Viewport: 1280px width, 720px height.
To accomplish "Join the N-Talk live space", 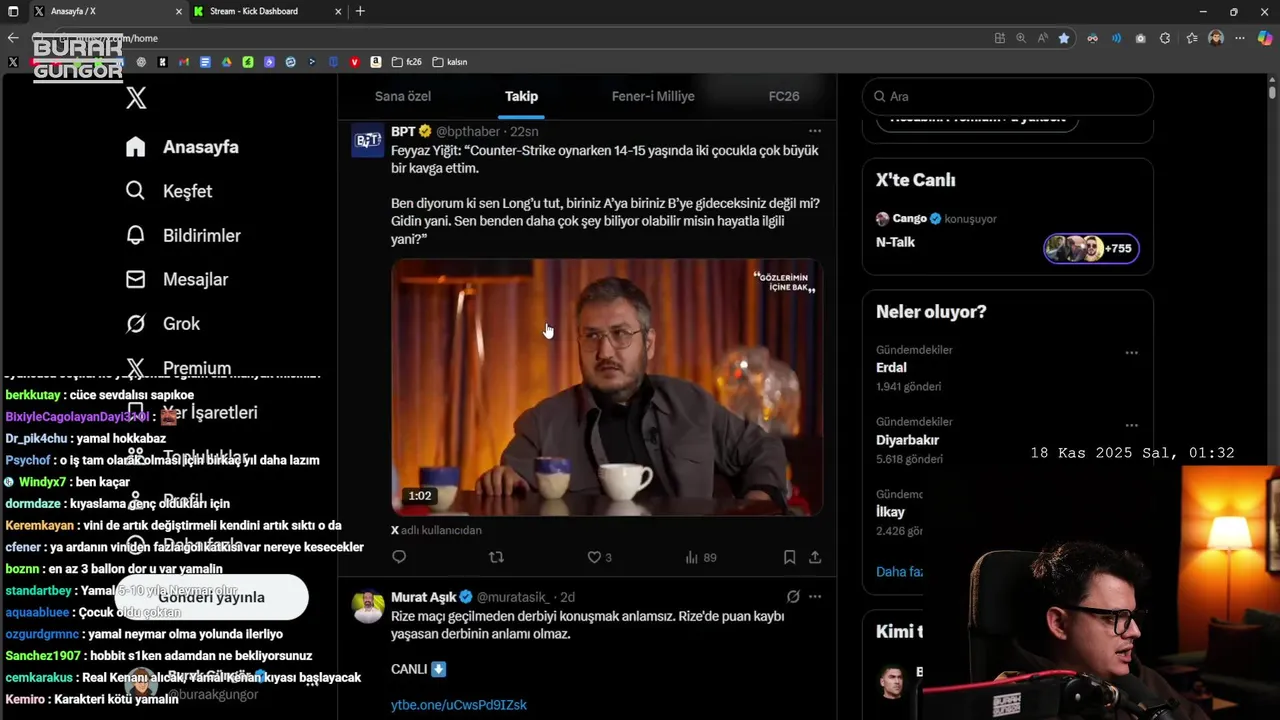I will tap(896, 242).
